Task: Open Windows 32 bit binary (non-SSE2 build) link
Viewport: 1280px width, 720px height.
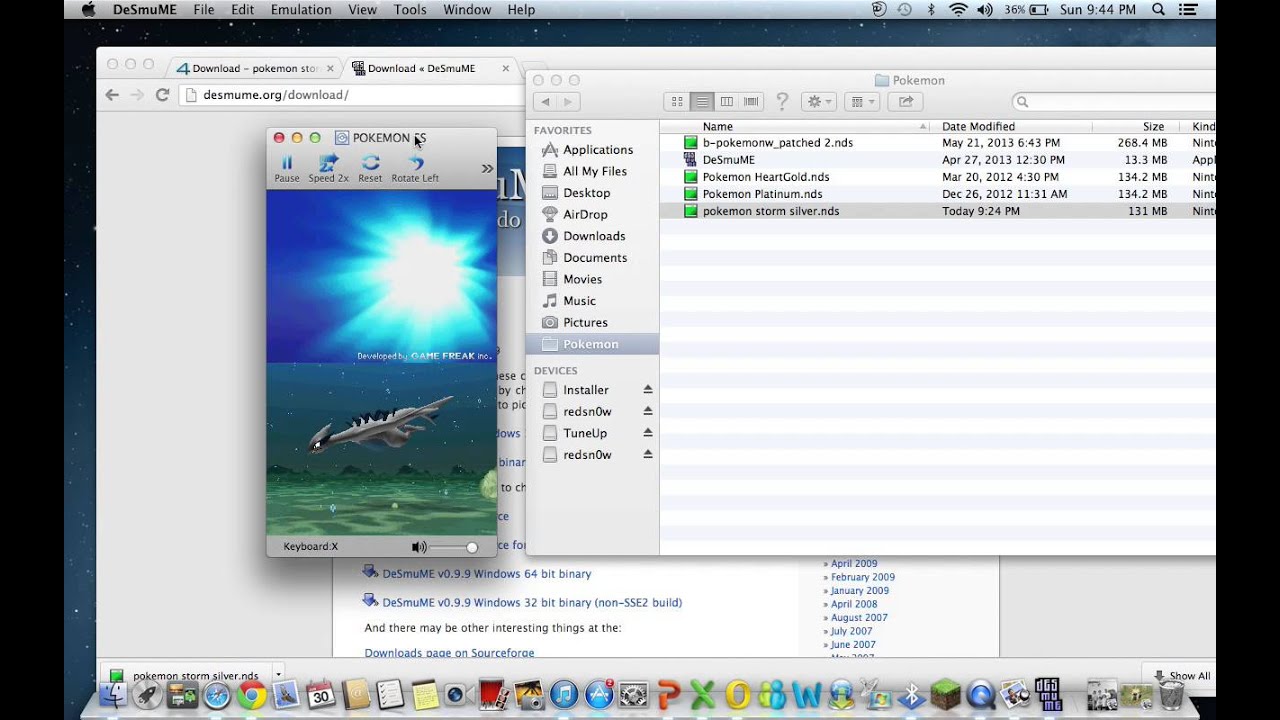Action: 532,603
